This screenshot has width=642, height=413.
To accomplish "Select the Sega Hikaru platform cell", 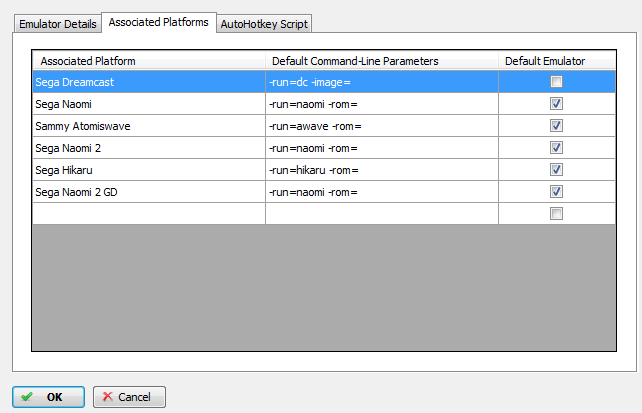I will pyautogui.click(x=149, y=170).
